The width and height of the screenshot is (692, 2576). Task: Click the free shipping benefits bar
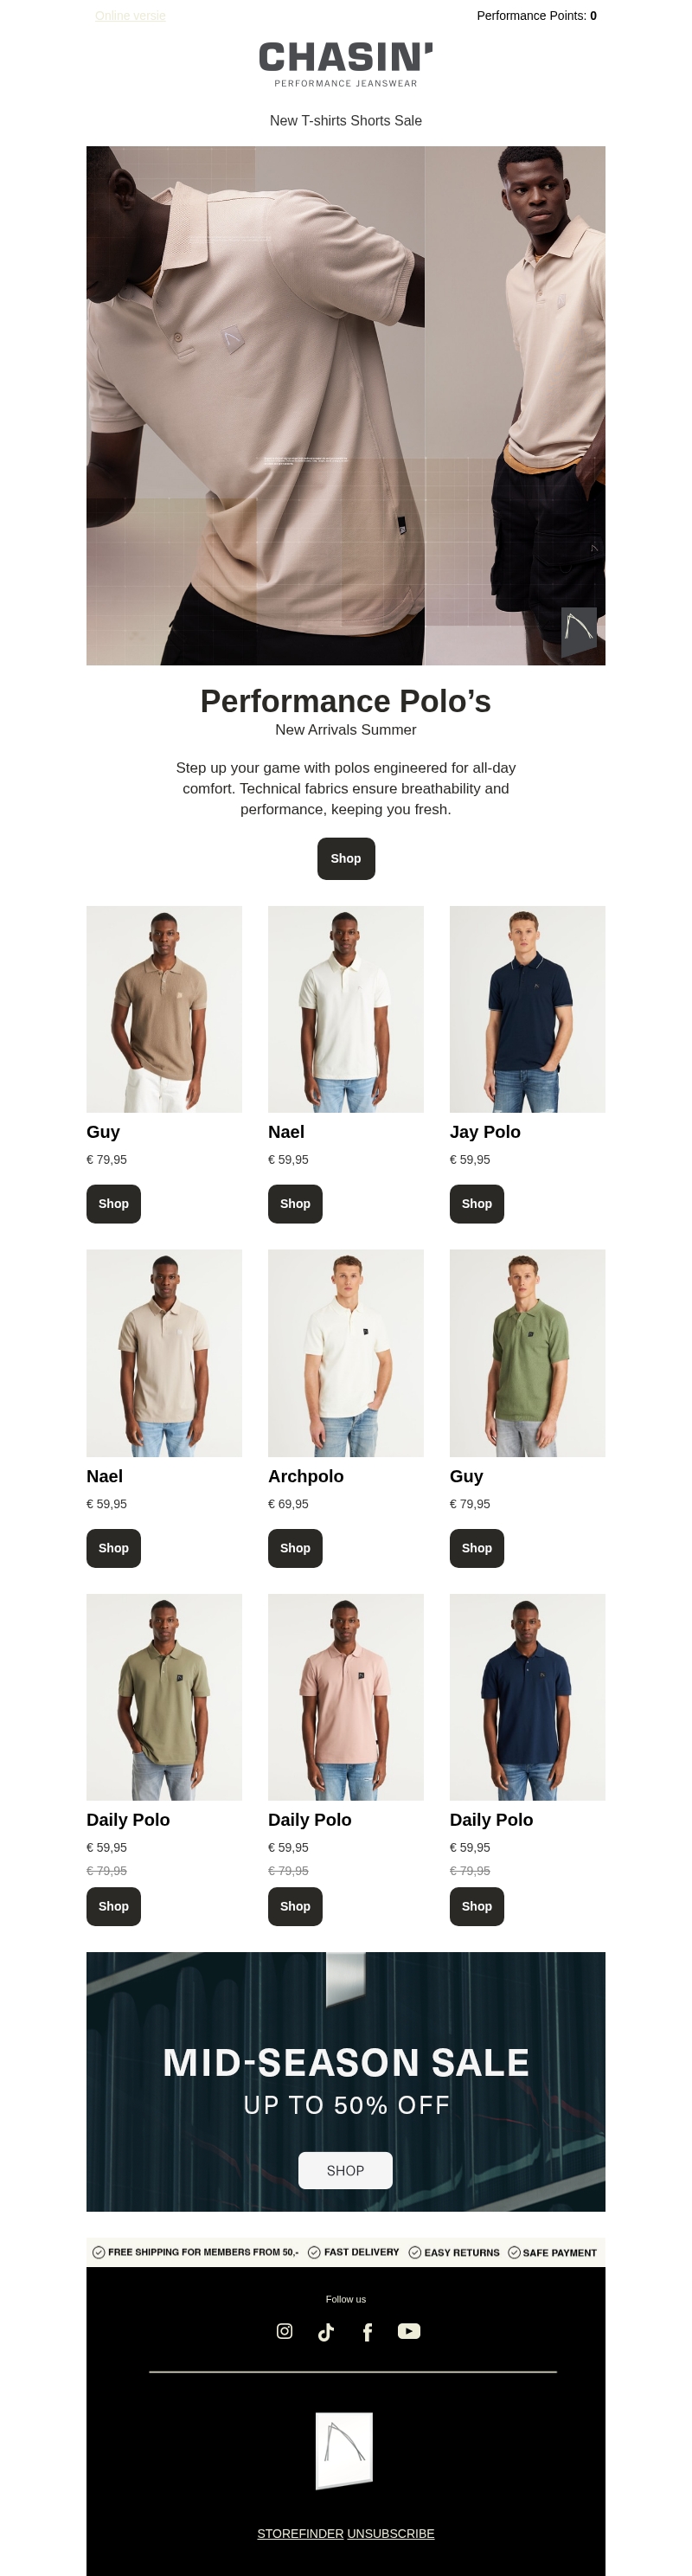pyautogui.click(x=346, y=2252)
